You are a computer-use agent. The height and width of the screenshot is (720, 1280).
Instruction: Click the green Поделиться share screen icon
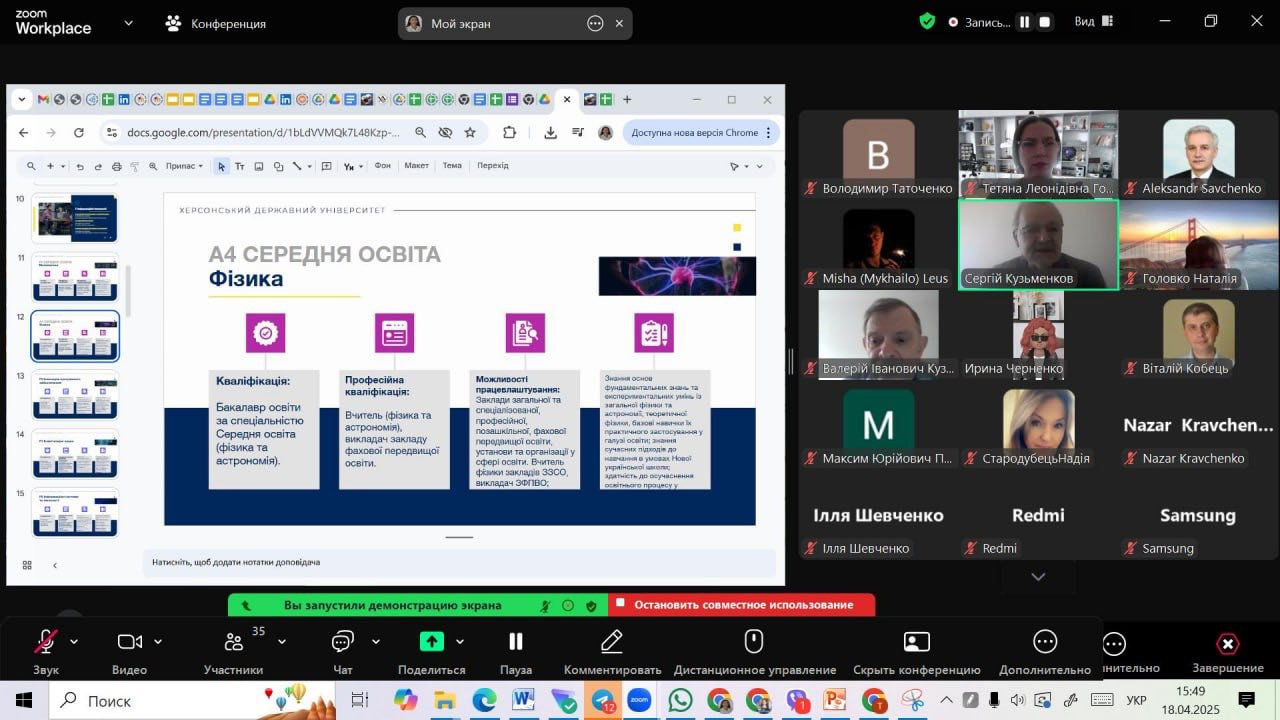[x=431, y=641]
